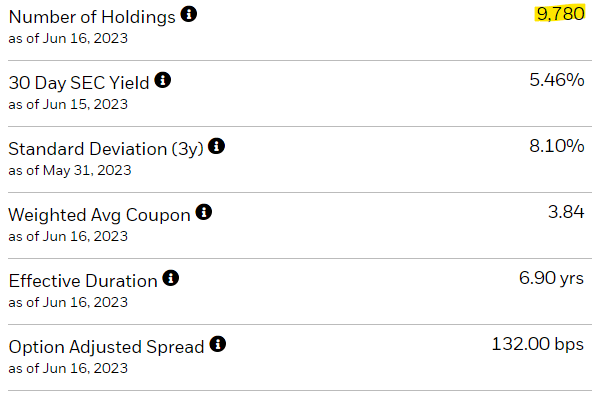Click the 8.10% standard deviation value
The width and height of the screenshot is (598, 395).
point(557,146)
